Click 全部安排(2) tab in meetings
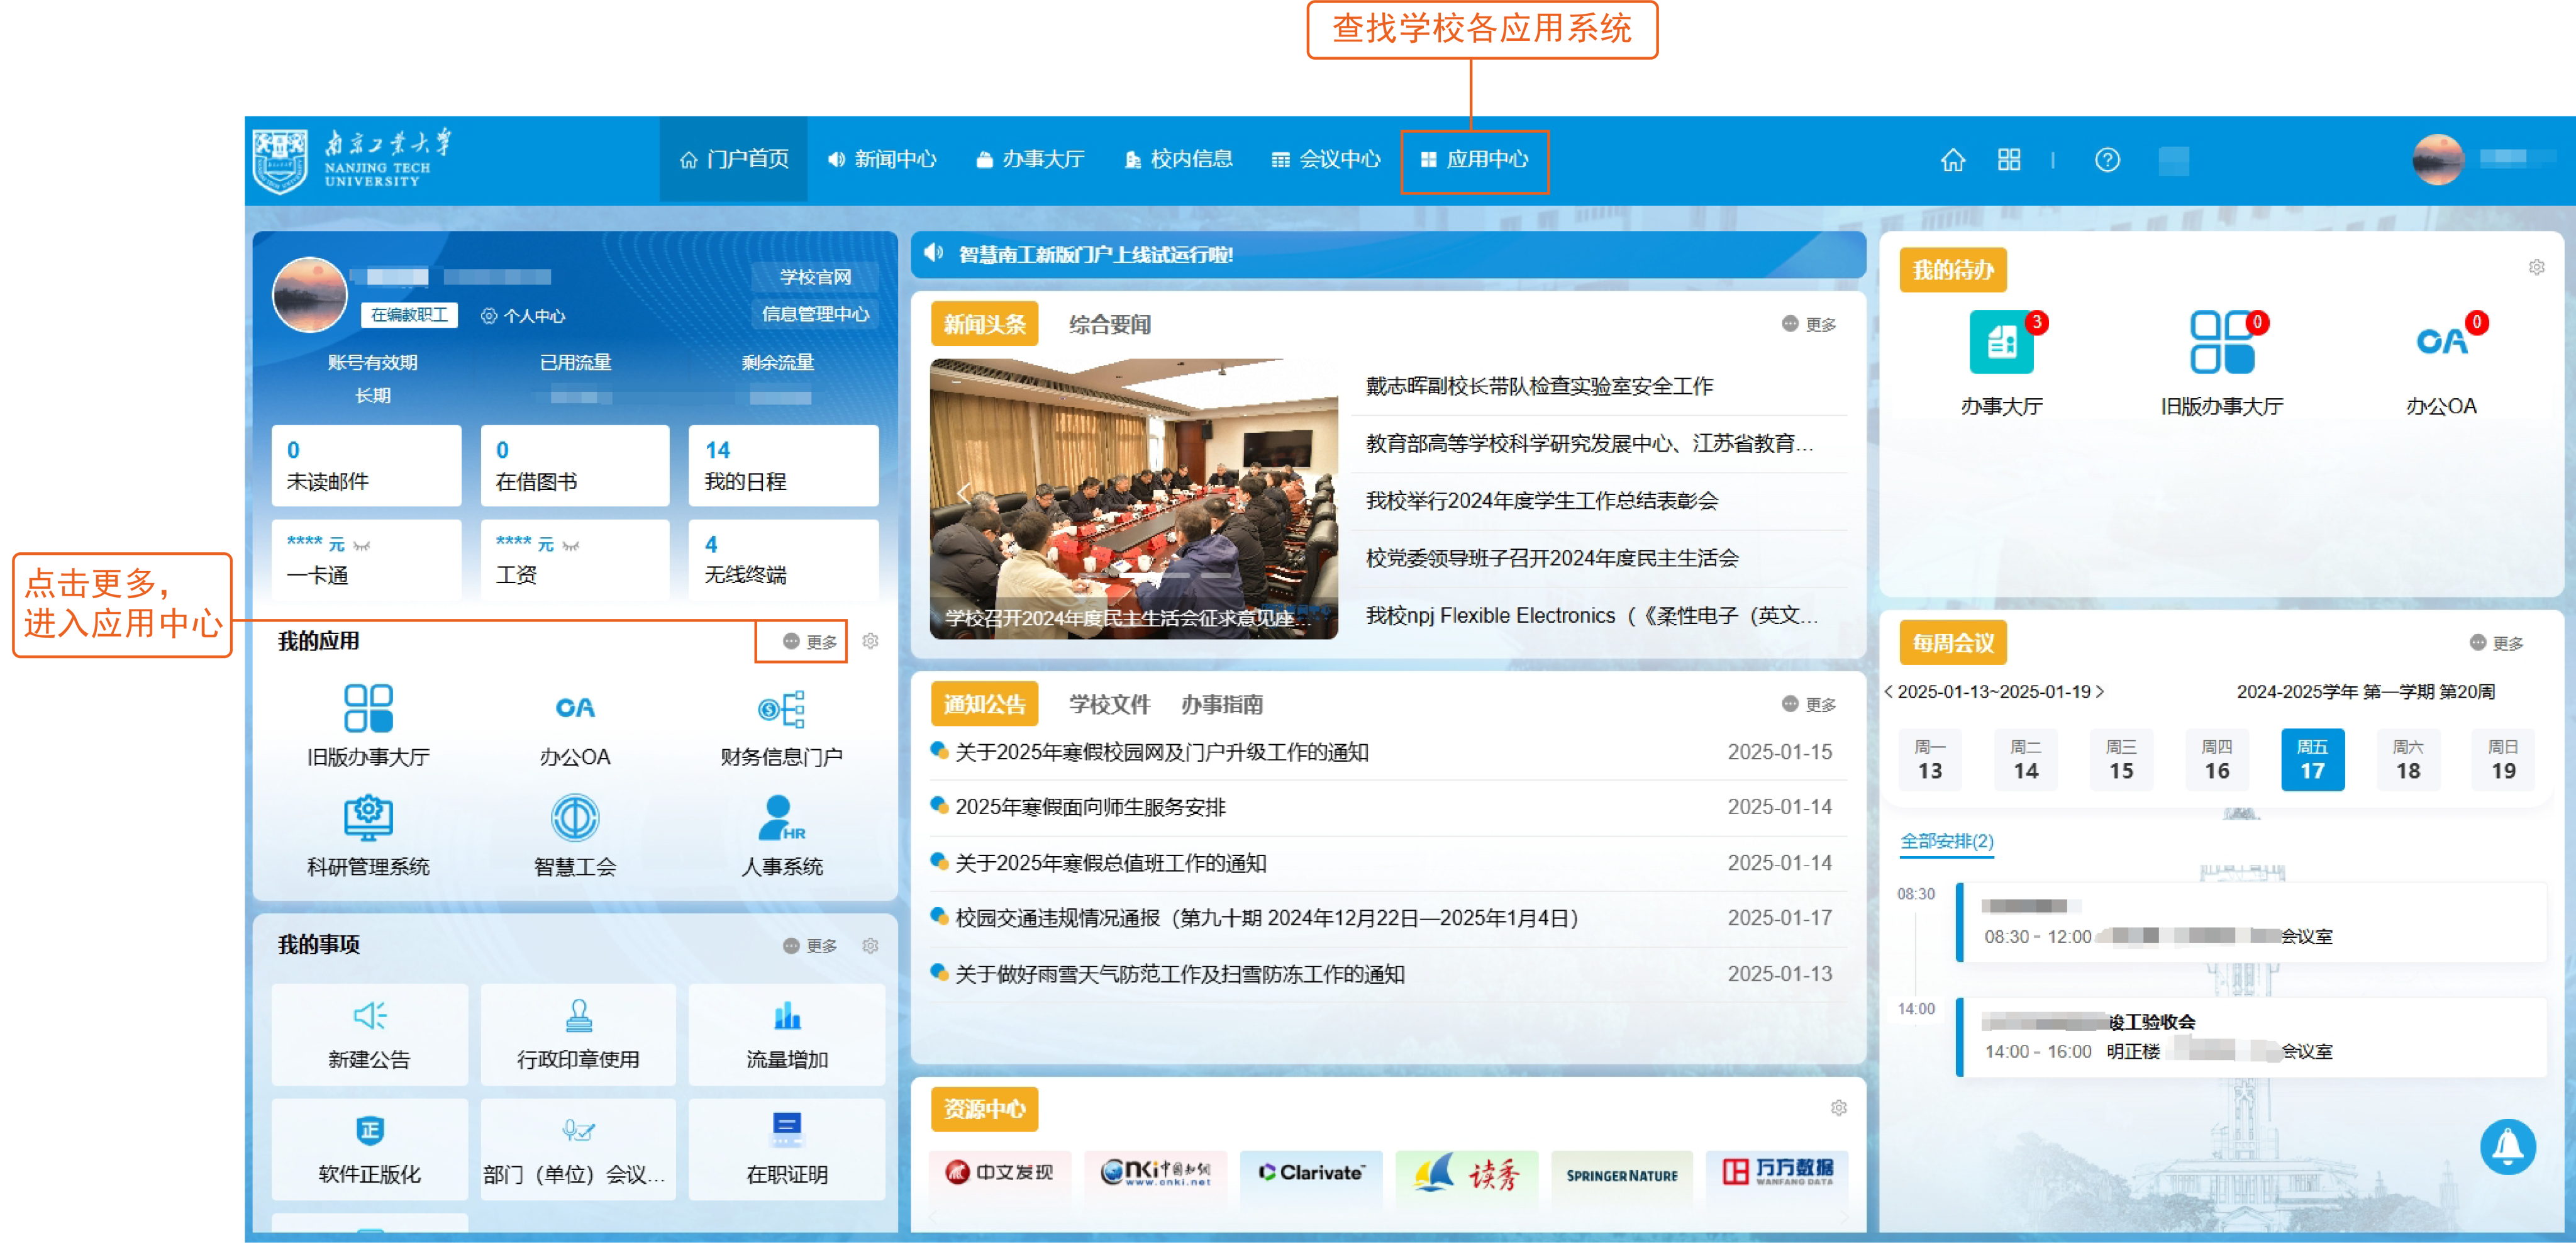 pyautogui.click(x=1946, y=842)
